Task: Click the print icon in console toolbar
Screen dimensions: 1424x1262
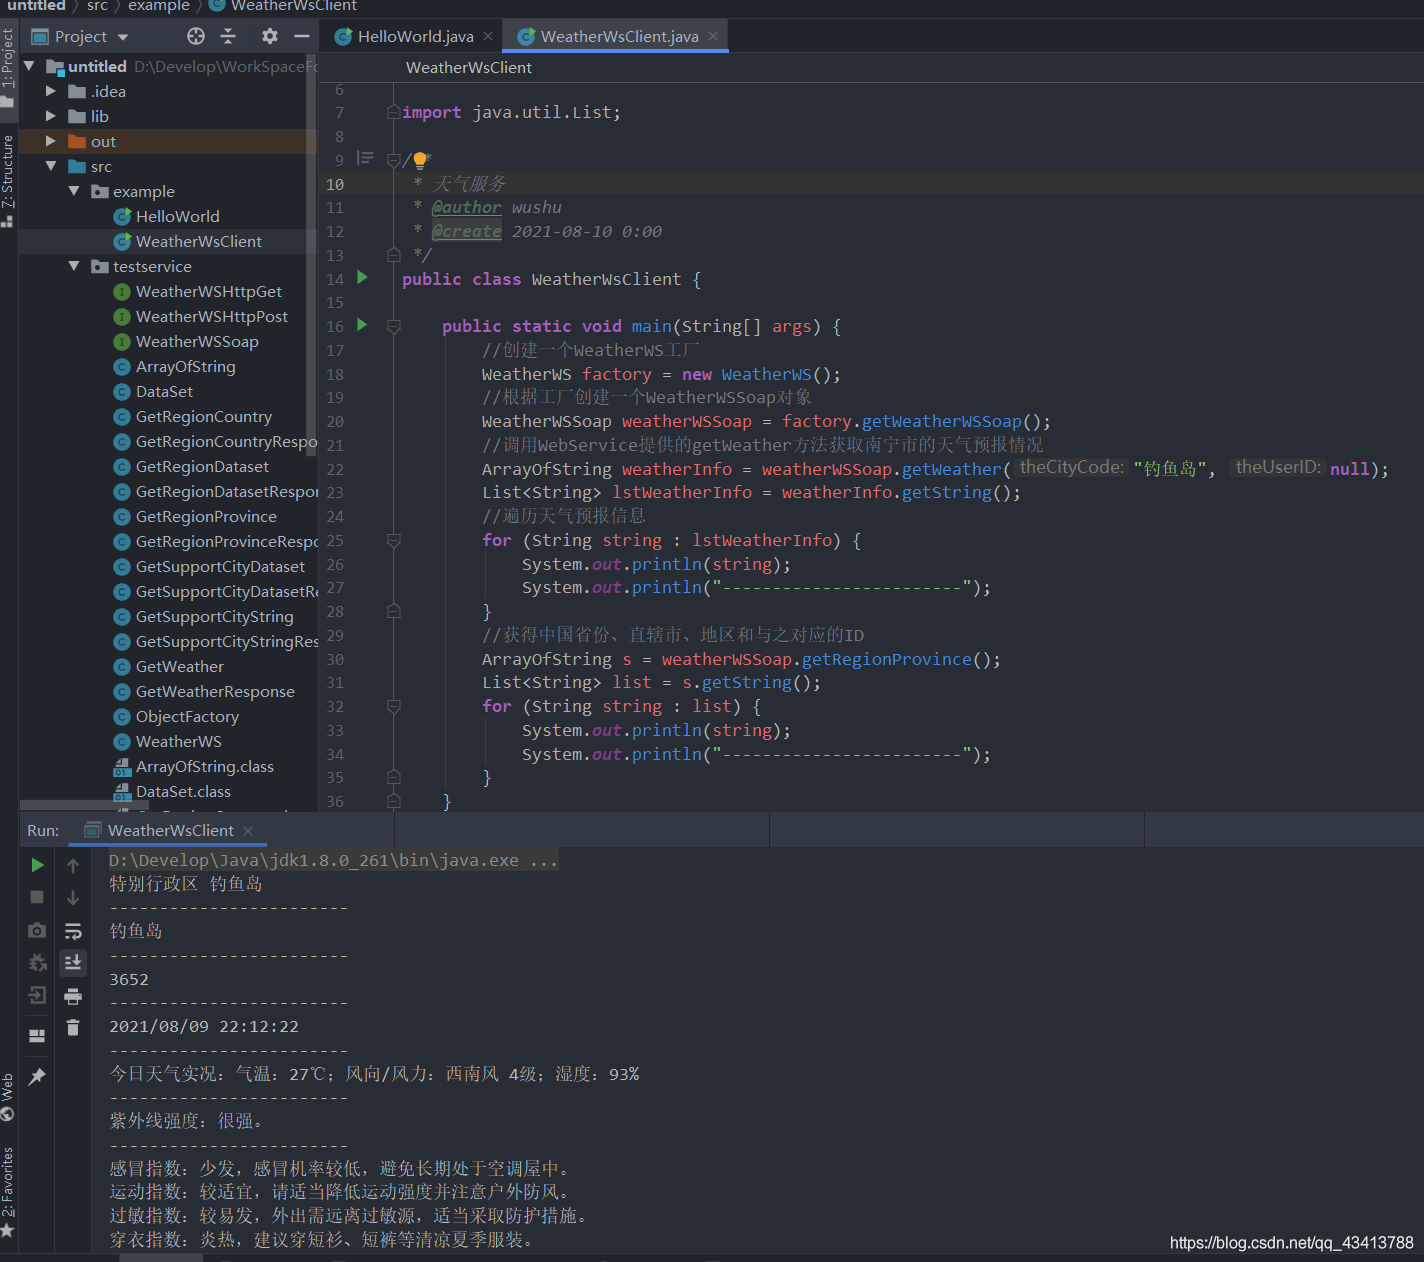Action: pos(73,996)
